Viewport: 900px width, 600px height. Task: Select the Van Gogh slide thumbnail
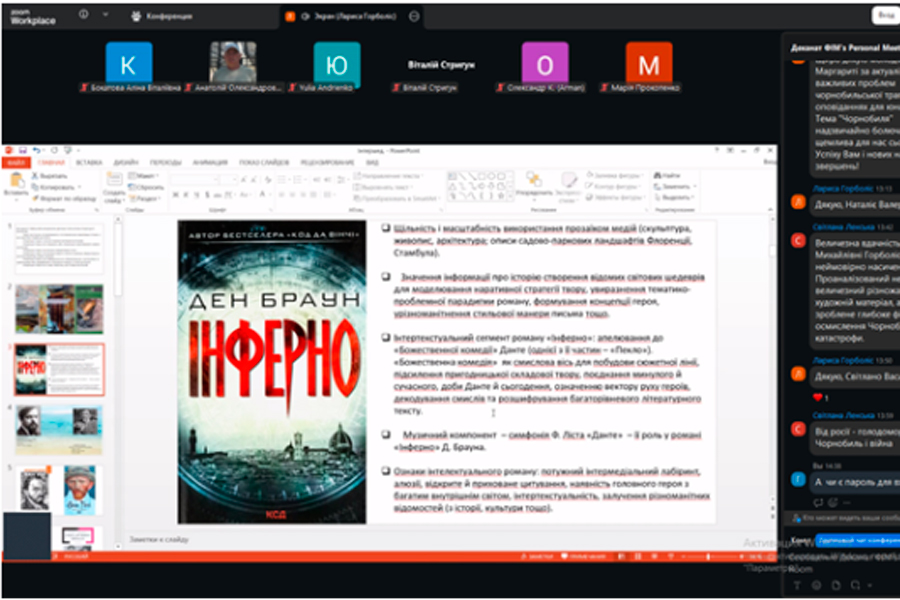click(59, 490)
